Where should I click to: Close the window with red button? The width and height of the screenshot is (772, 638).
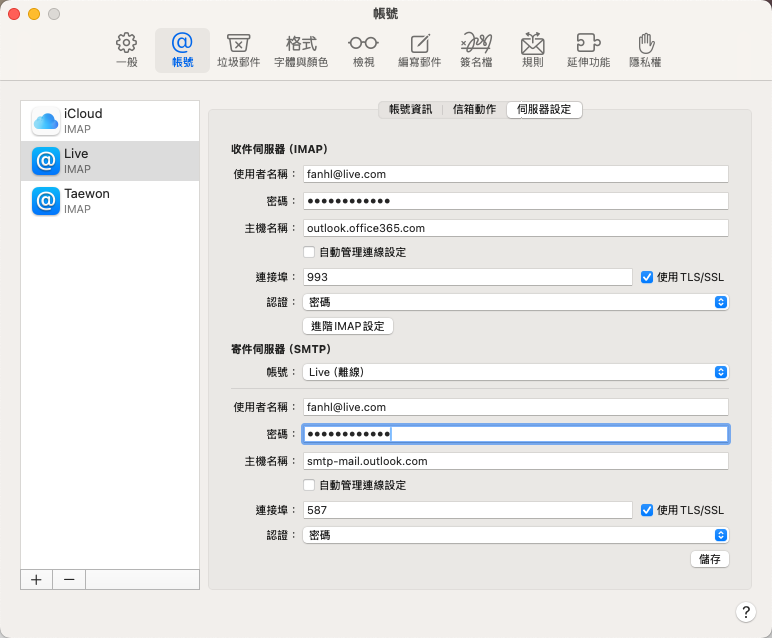pos(14,14)
